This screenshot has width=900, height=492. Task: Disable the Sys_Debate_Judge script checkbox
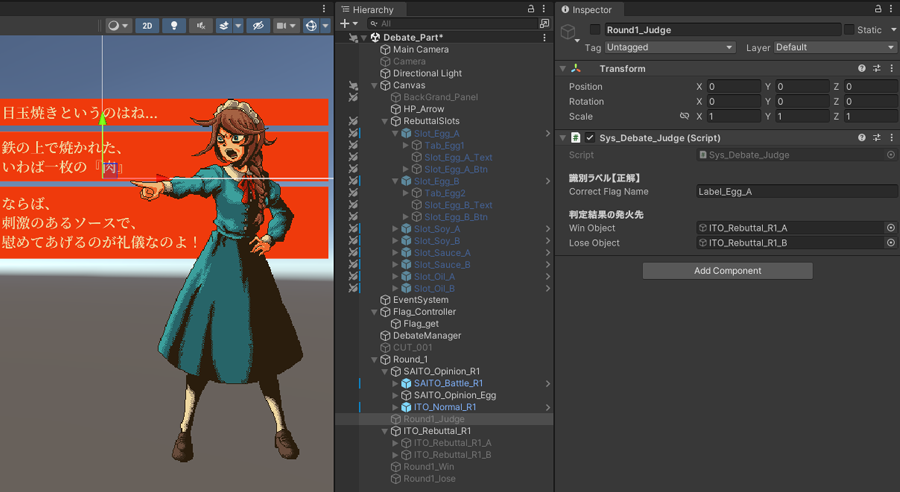click(590, 138)
